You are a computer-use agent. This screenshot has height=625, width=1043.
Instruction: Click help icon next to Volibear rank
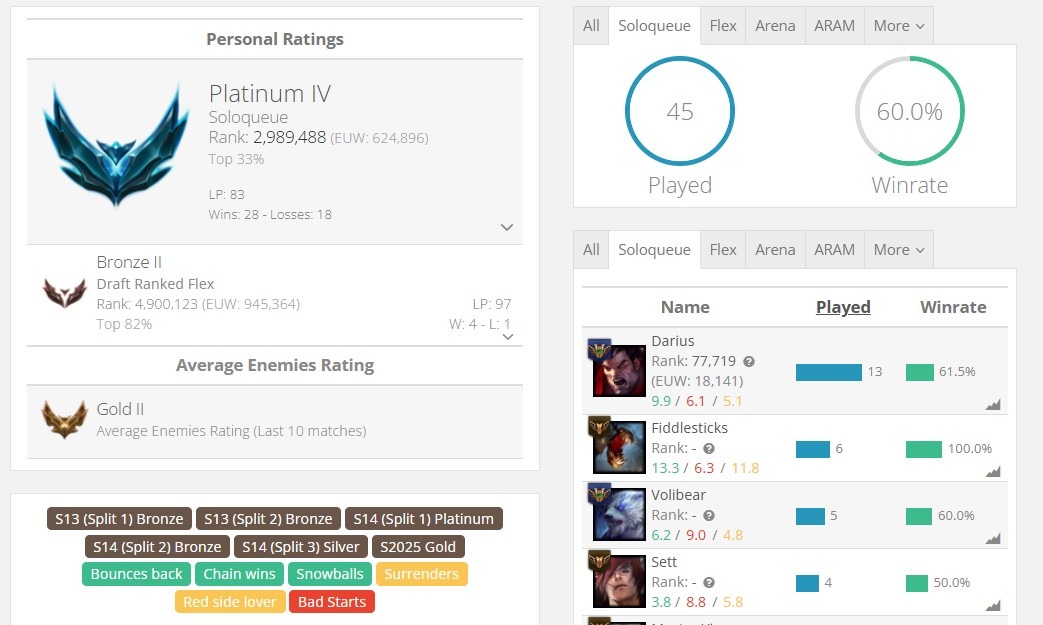pos(709,516)
